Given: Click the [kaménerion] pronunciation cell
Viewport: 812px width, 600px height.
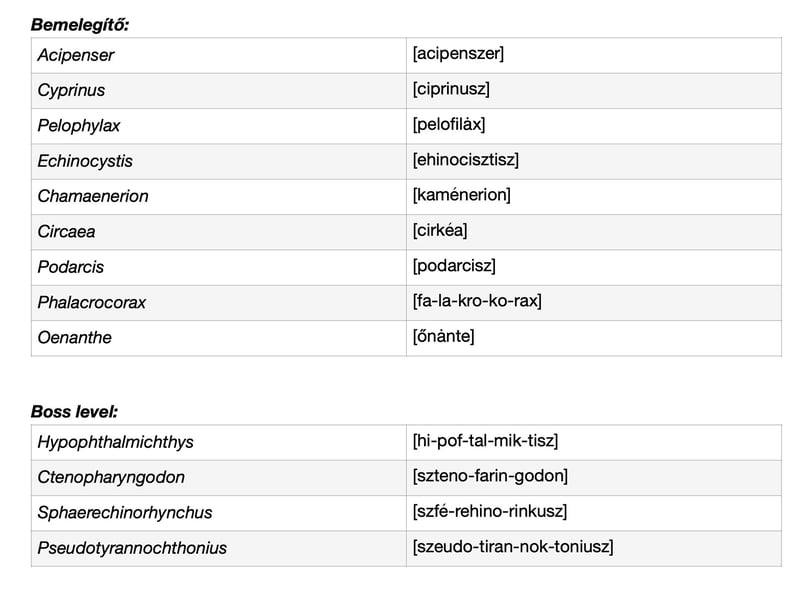Looking at the screenshot, I should coord(461,195).
